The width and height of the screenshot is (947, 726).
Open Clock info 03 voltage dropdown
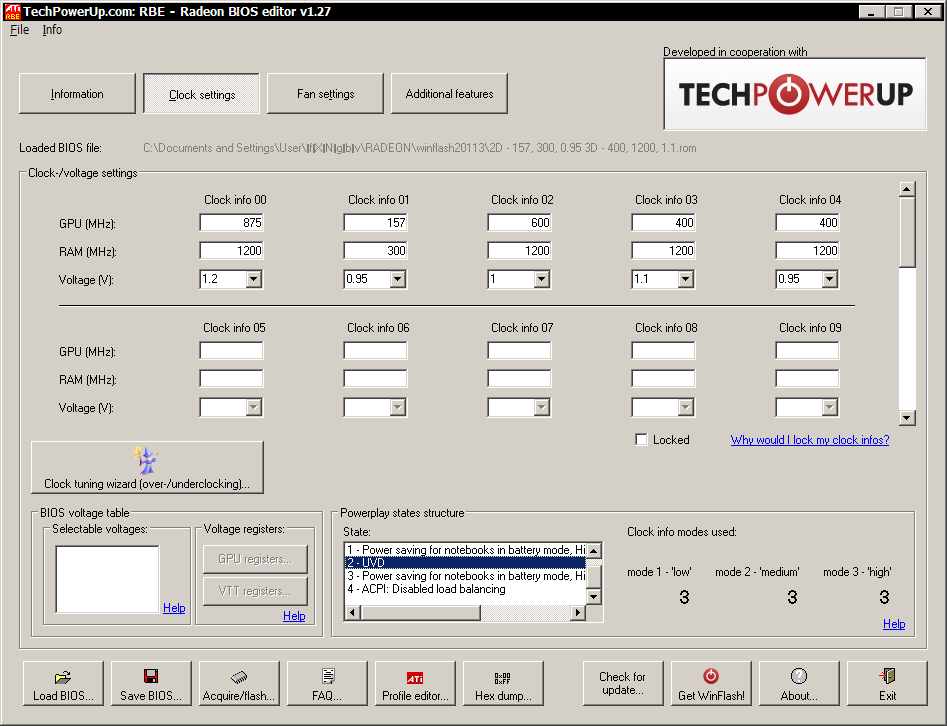(x=685, y=280)
